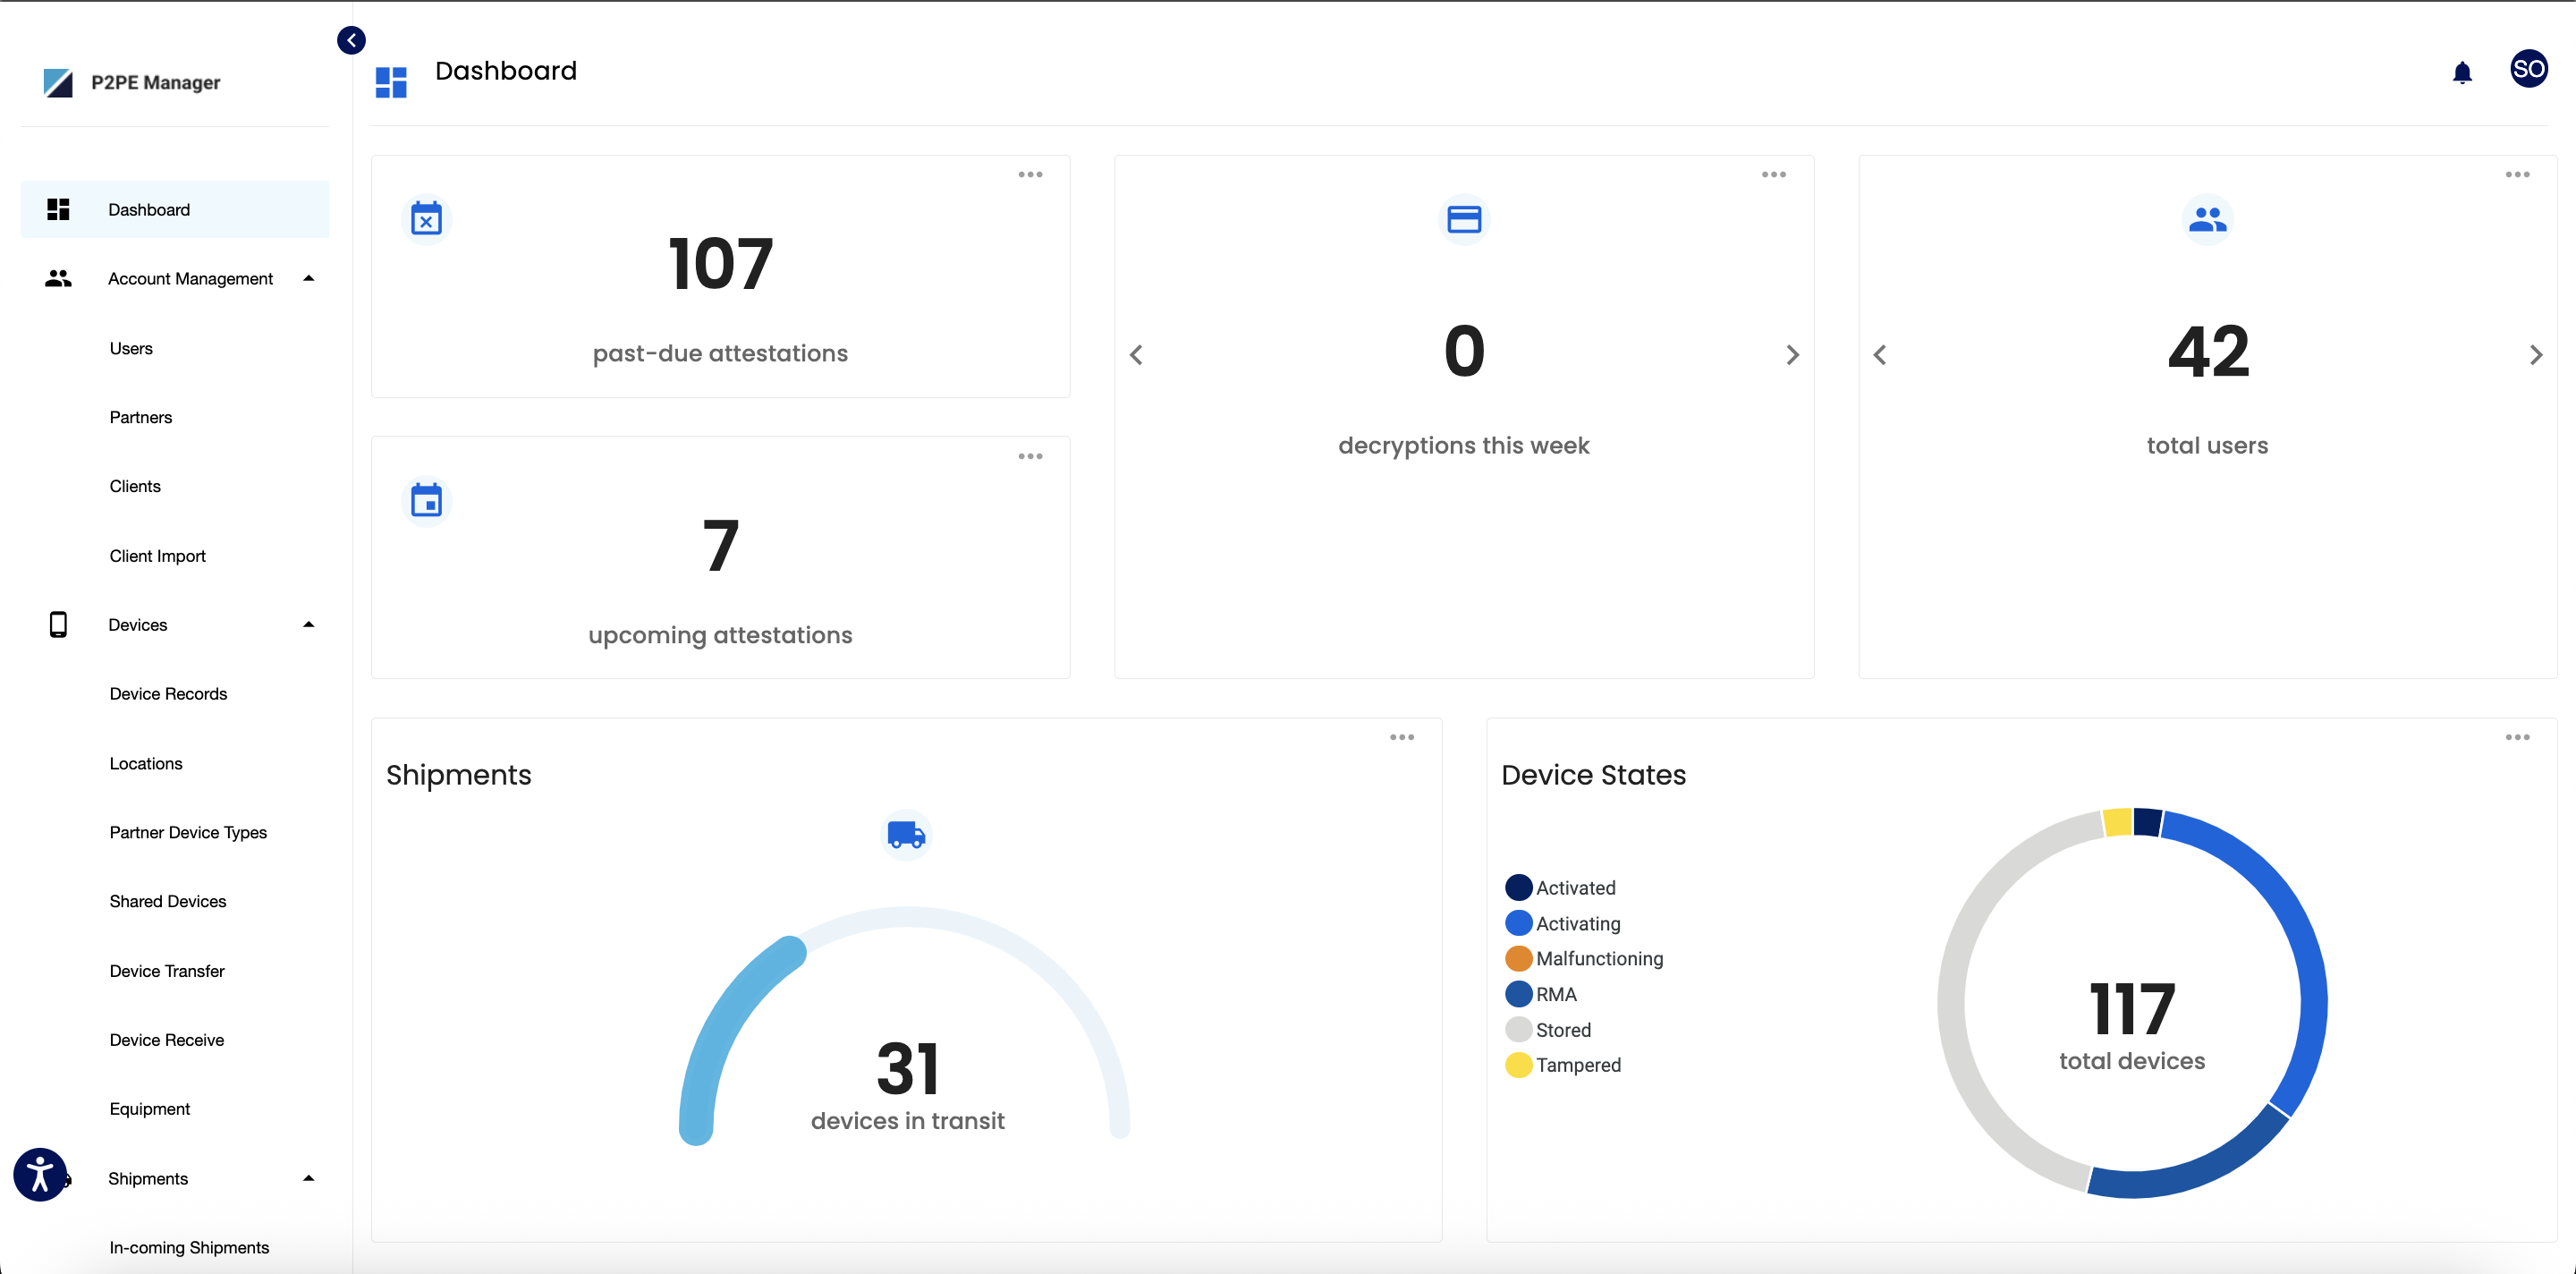Go to Device Transfer
The image size is (2576, 1274).
pos(167,971)
